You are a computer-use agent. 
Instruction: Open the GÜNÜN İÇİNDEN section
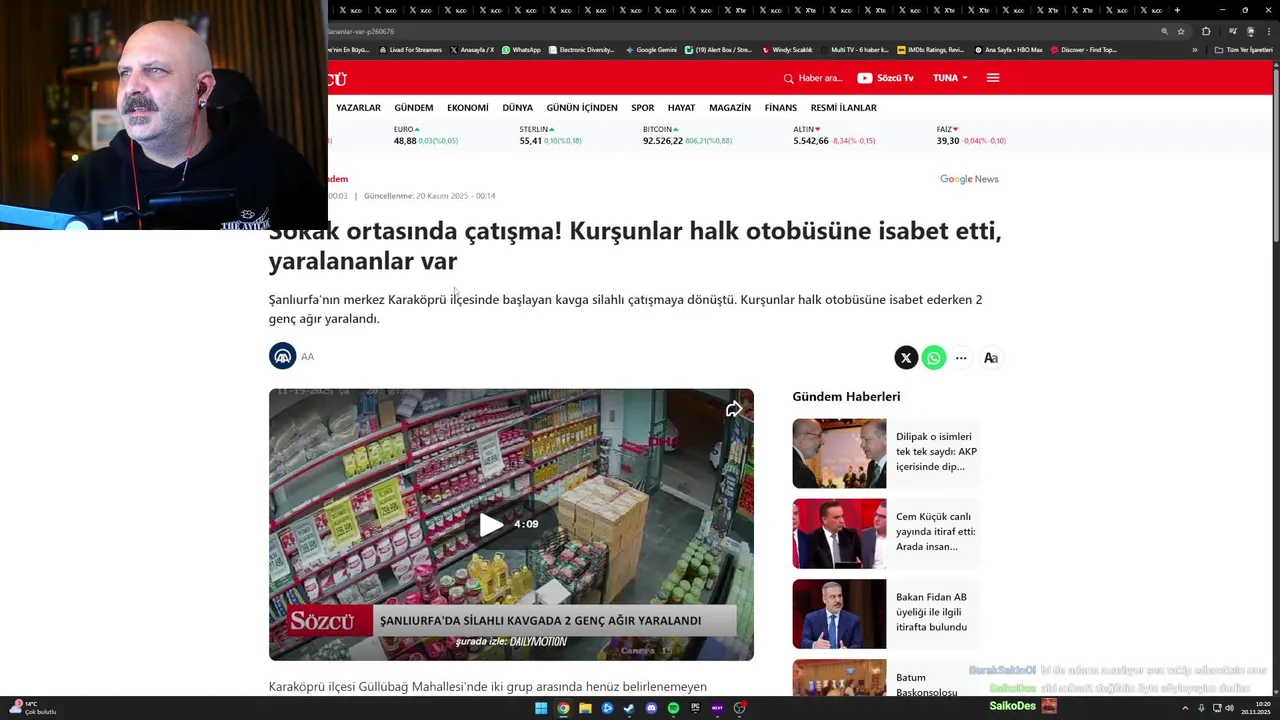tap(582, 108)
